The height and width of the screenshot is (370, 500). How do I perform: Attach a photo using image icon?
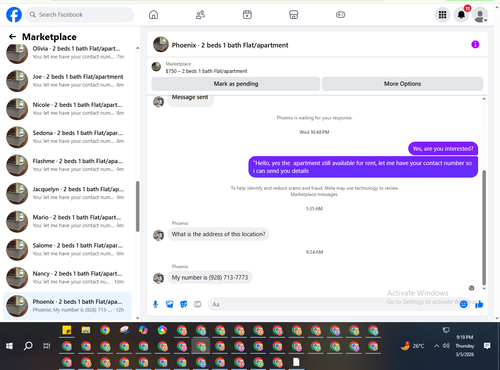point(169,304)
